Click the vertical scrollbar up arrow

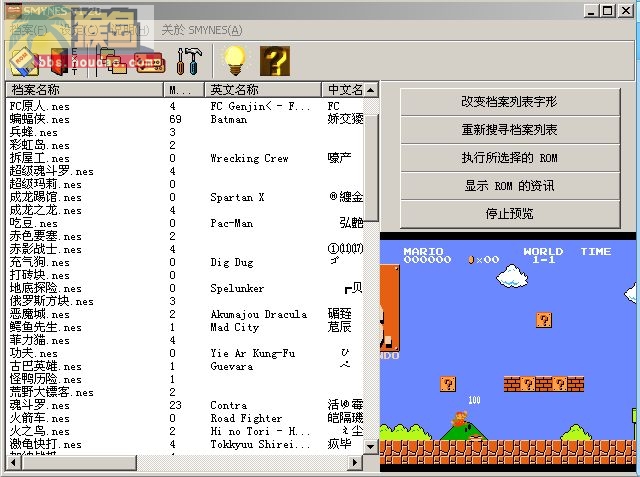(371, 90)
